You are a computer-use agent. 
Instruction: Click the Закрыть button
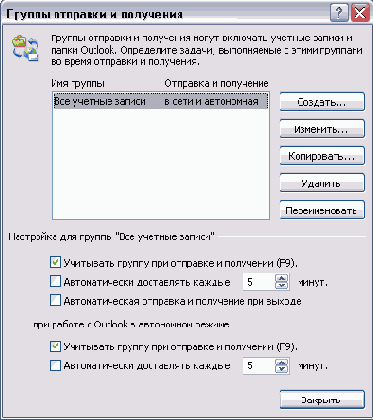tap(322, 399)
